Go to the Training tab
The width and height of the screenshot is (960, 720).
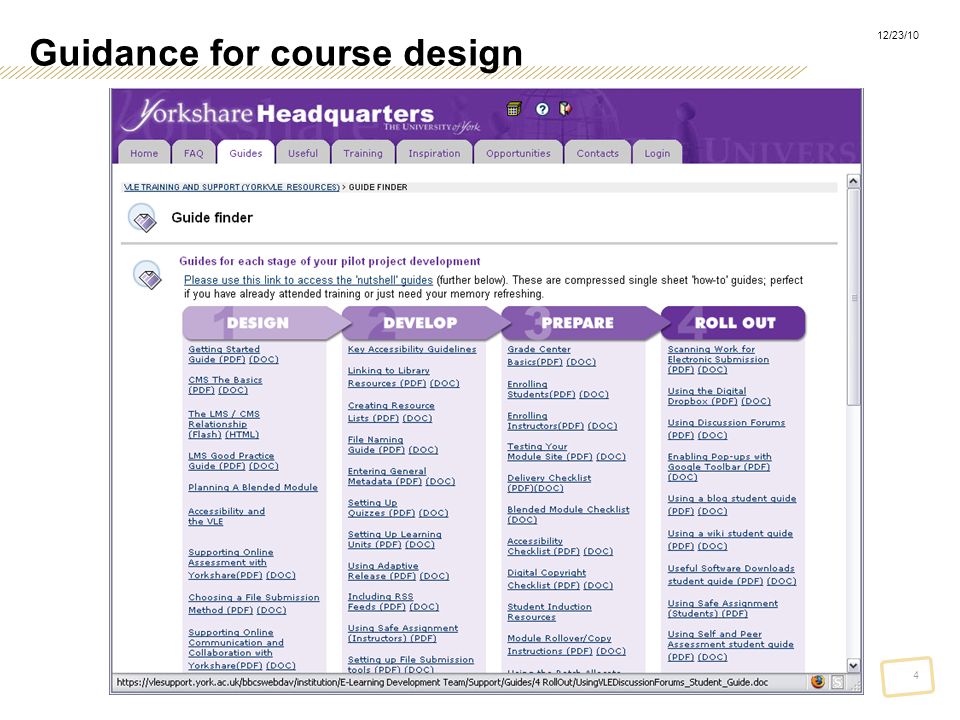coord(363,153)
